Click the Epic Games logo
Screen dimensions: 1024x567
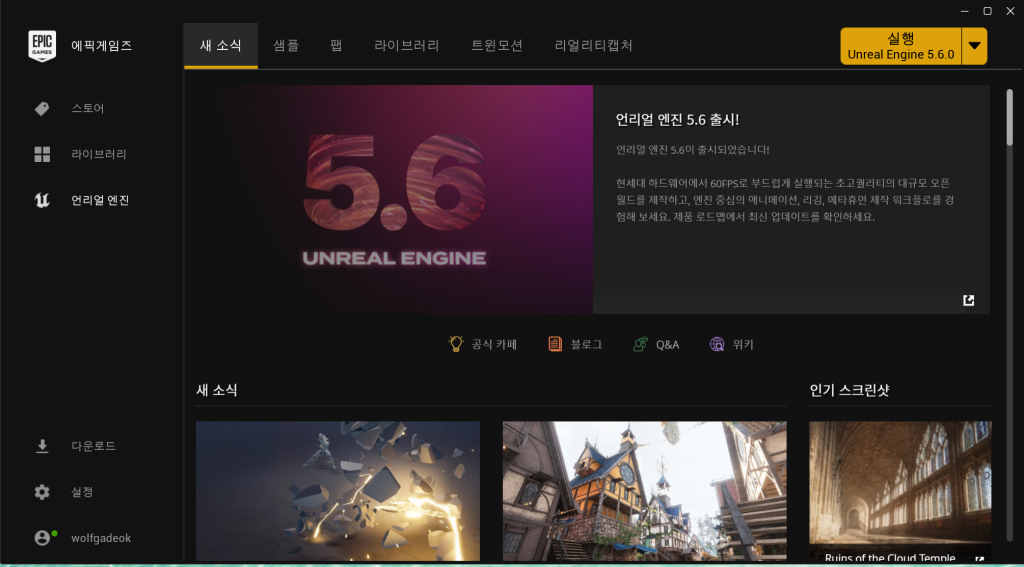pos(42,46)
